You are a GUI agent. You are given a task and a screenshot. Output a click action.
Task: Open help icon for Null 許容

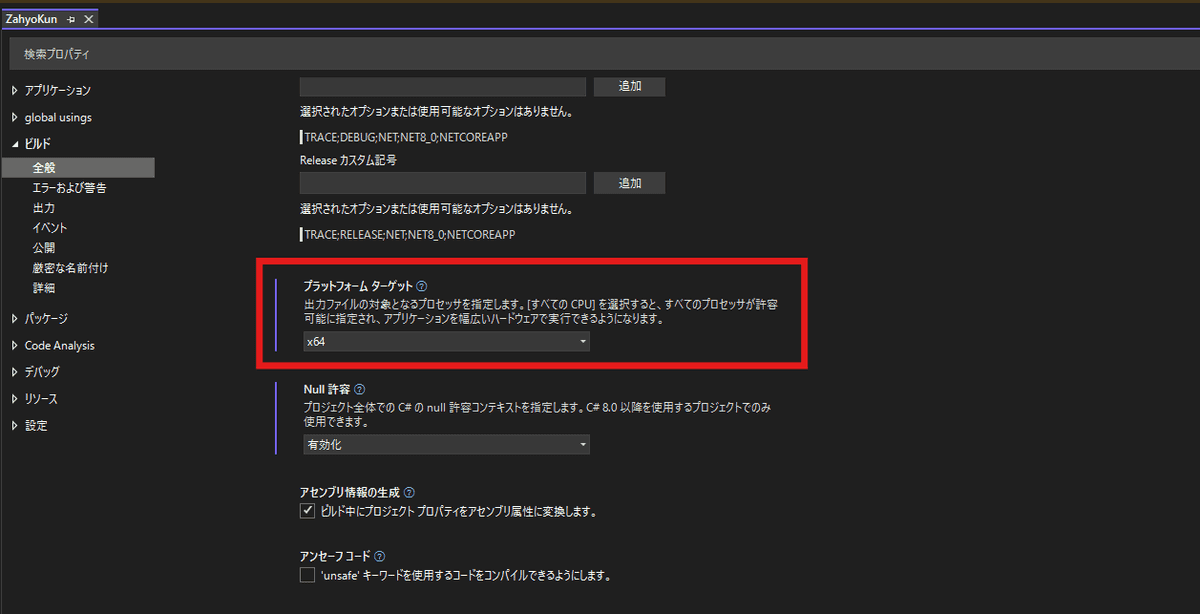tap(360, 389)
